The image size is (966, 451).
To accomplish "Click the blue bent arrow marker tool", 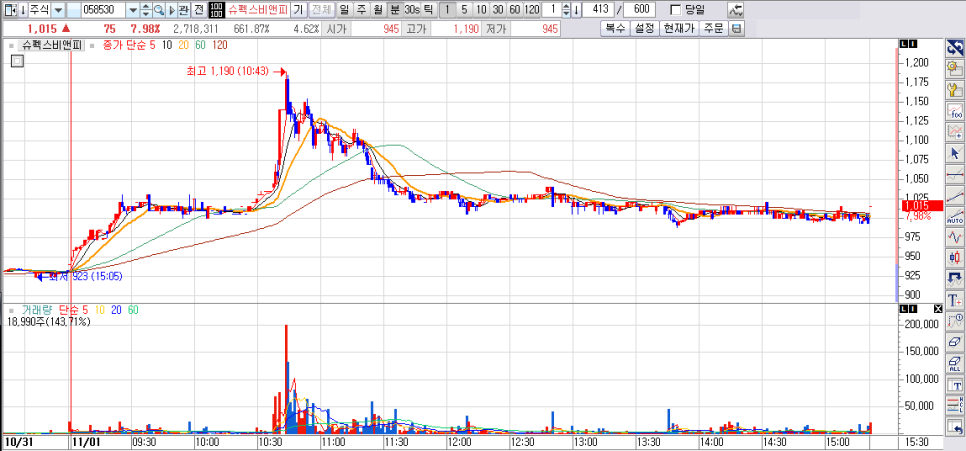I will point(955,278).
